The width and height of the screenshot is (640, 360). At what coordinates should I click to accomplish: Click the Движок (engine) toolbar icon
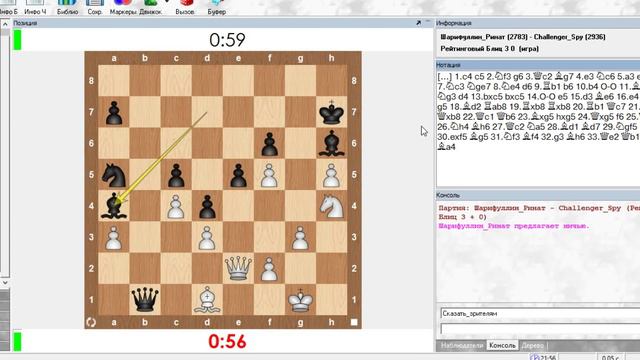point(151,7)
